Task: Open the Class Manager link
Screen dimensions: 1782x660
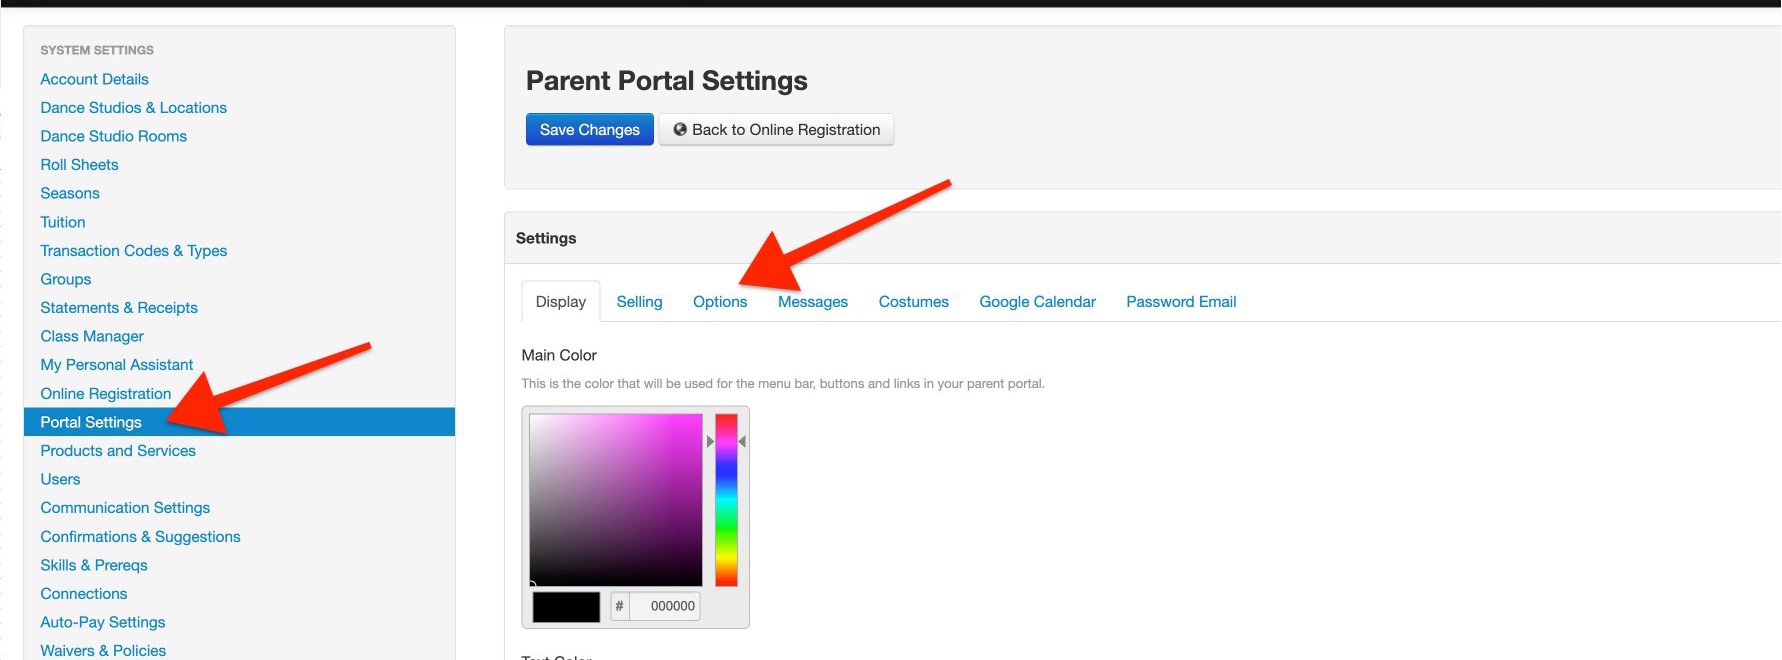Action: (92, 337)
